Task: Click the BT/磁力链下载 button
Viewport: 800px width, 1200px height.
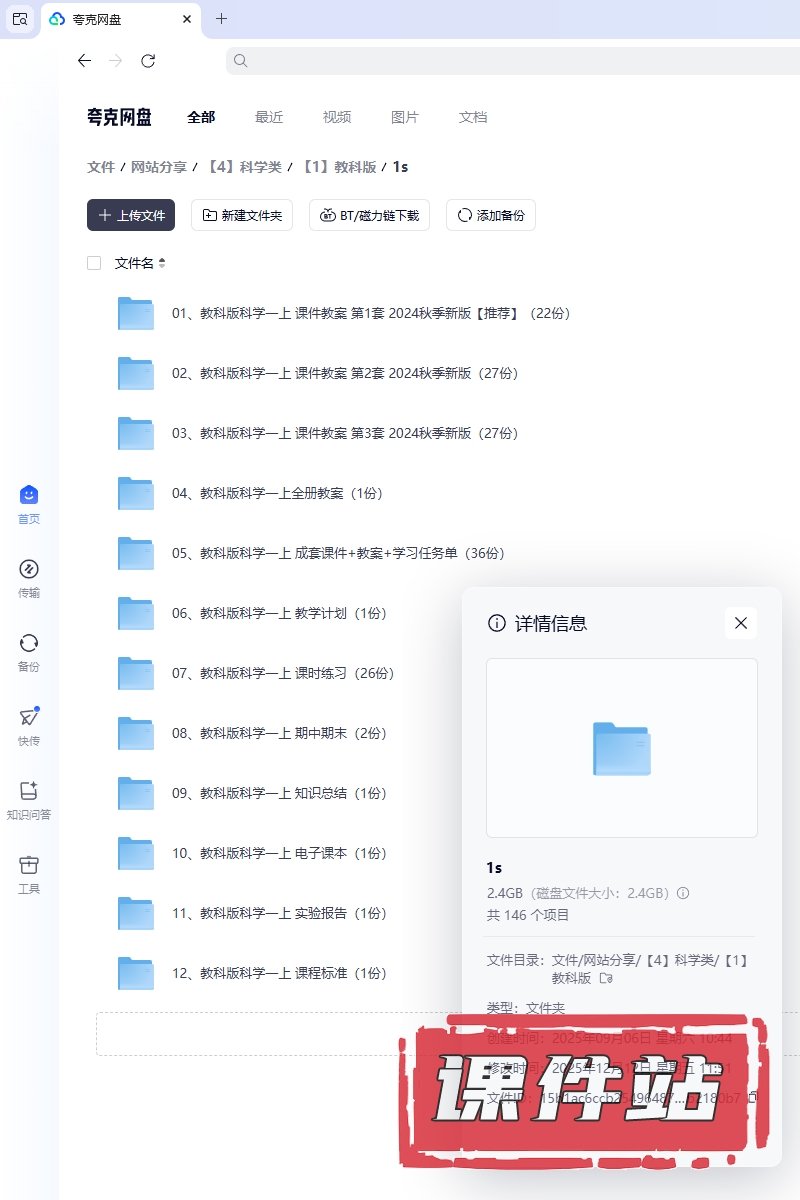Action: tap(370, 215)
